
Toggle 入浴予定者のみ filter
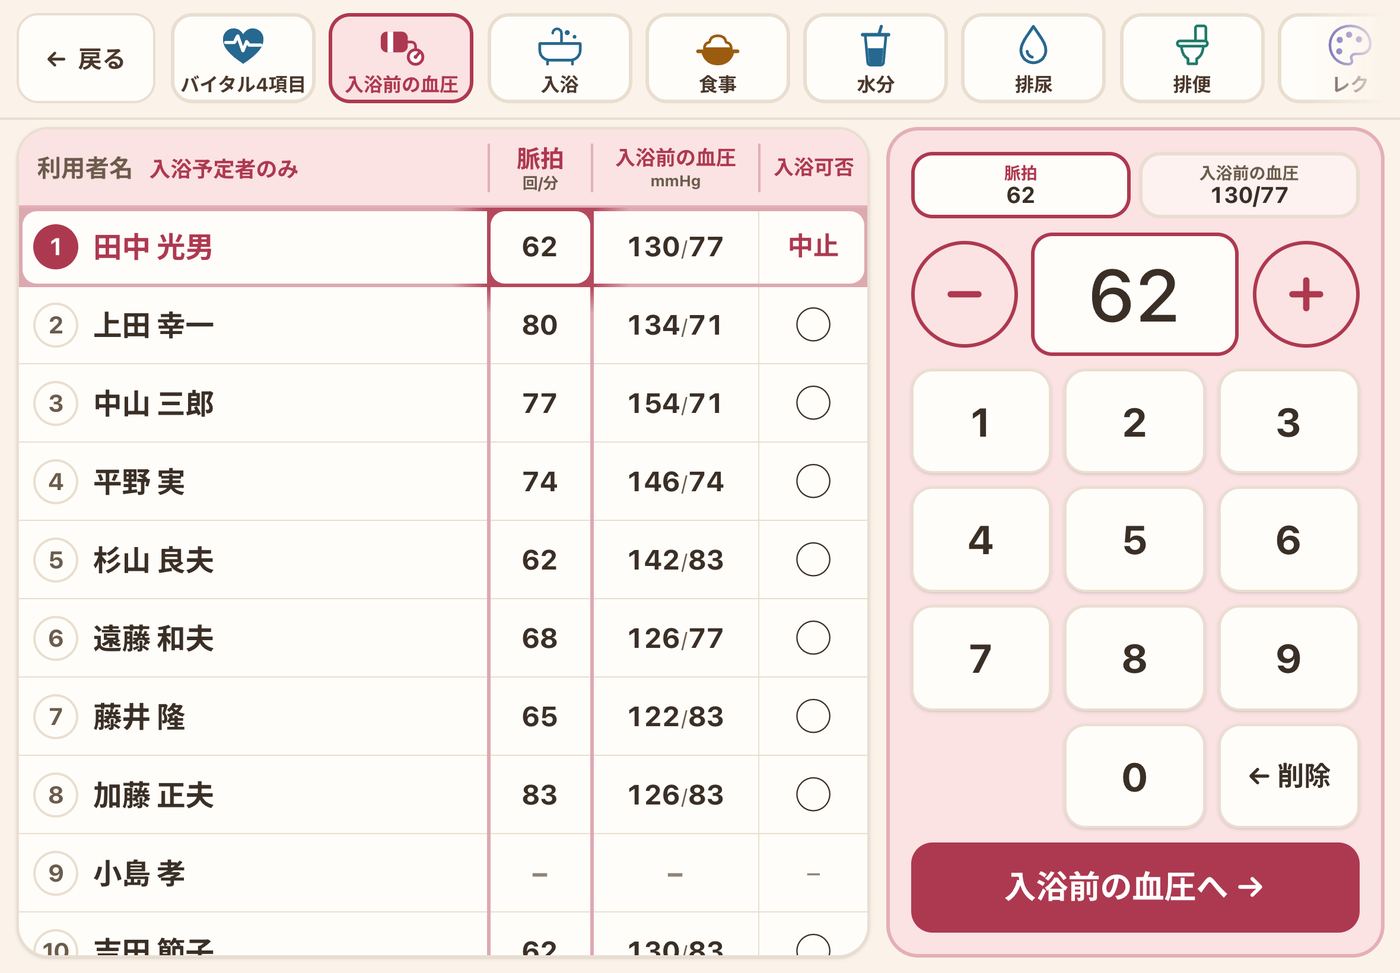pos(224,169)
